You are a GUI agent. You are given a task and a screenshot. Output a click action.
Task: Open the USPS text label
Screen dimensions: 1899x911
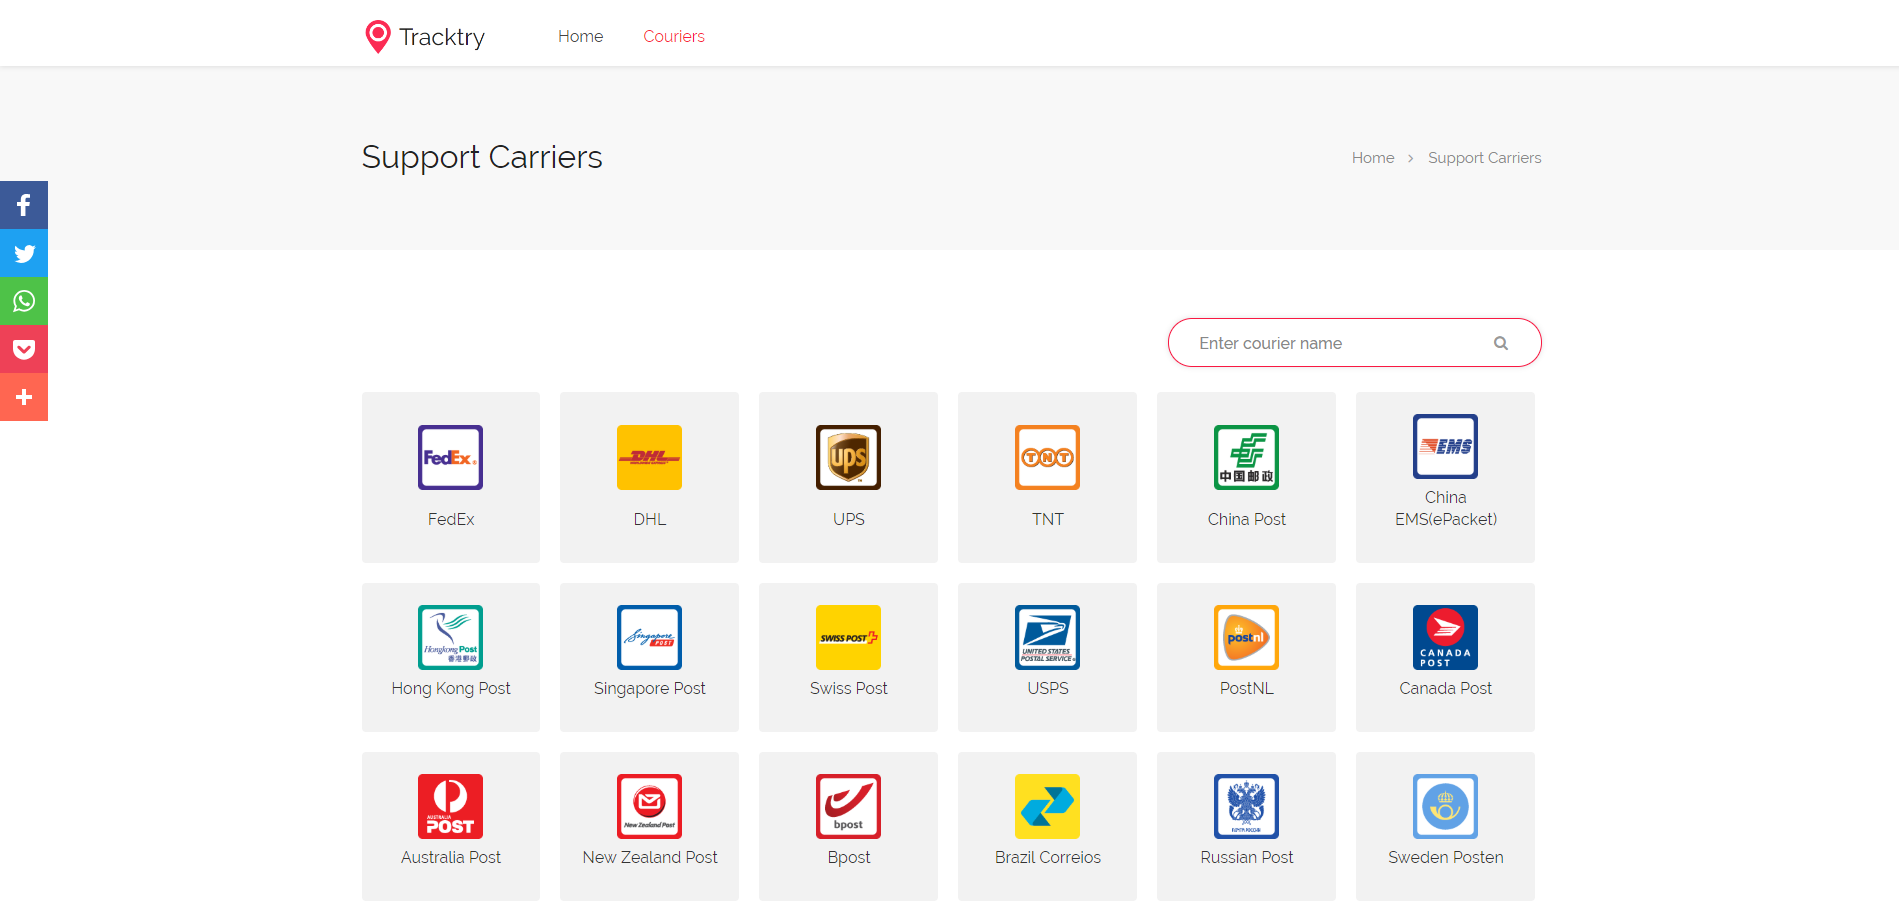click(1048, 688)
